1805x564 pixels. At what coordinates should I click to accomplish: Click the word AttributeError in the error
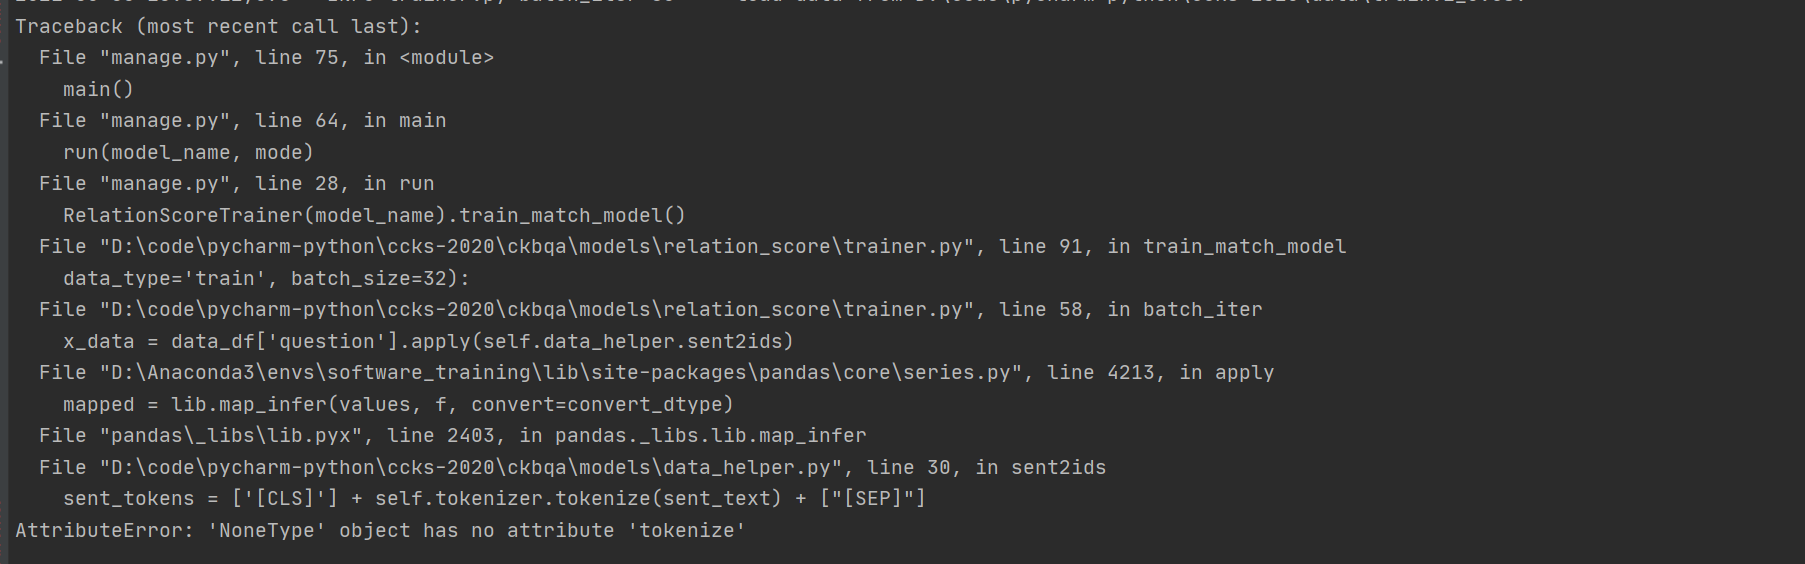[98, 531]
